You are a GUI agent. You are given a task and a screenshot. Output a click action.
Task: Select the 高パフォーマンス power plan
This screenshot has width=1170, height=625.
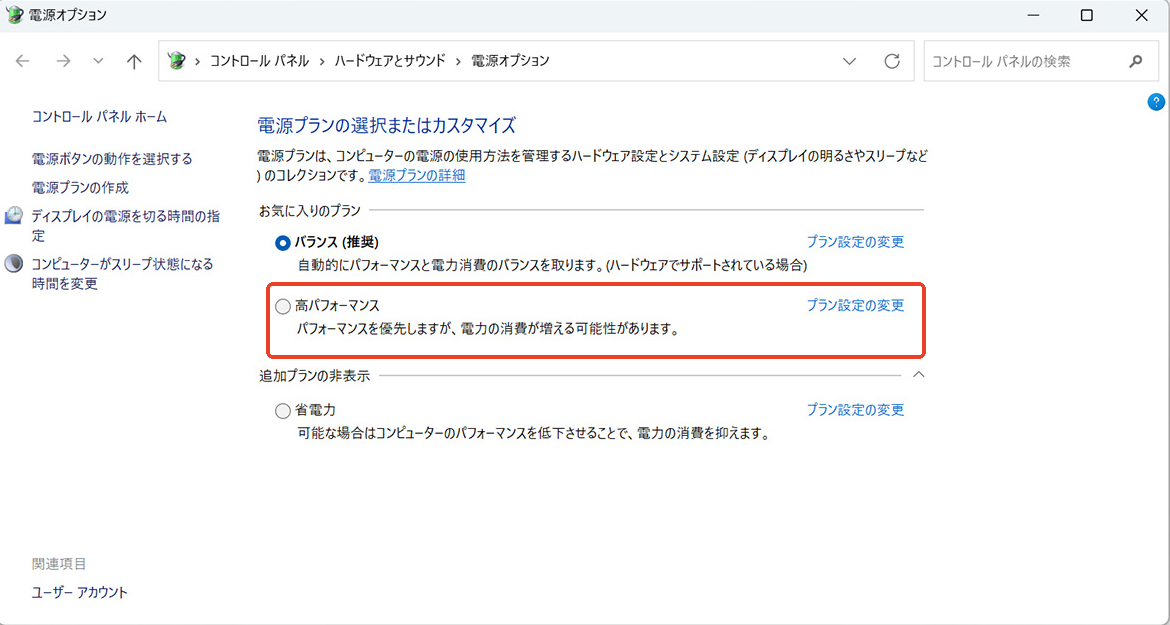click(x=283, y=306)
